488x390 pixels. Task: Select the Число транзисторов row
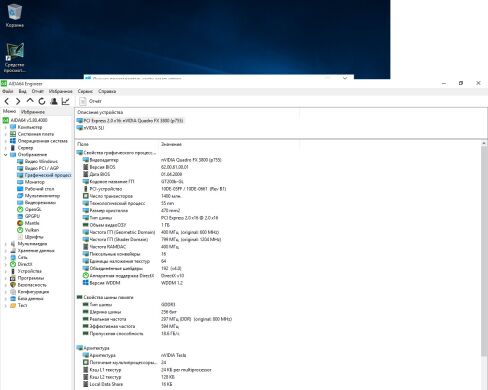pyautogui.click(x=132, y=196)
